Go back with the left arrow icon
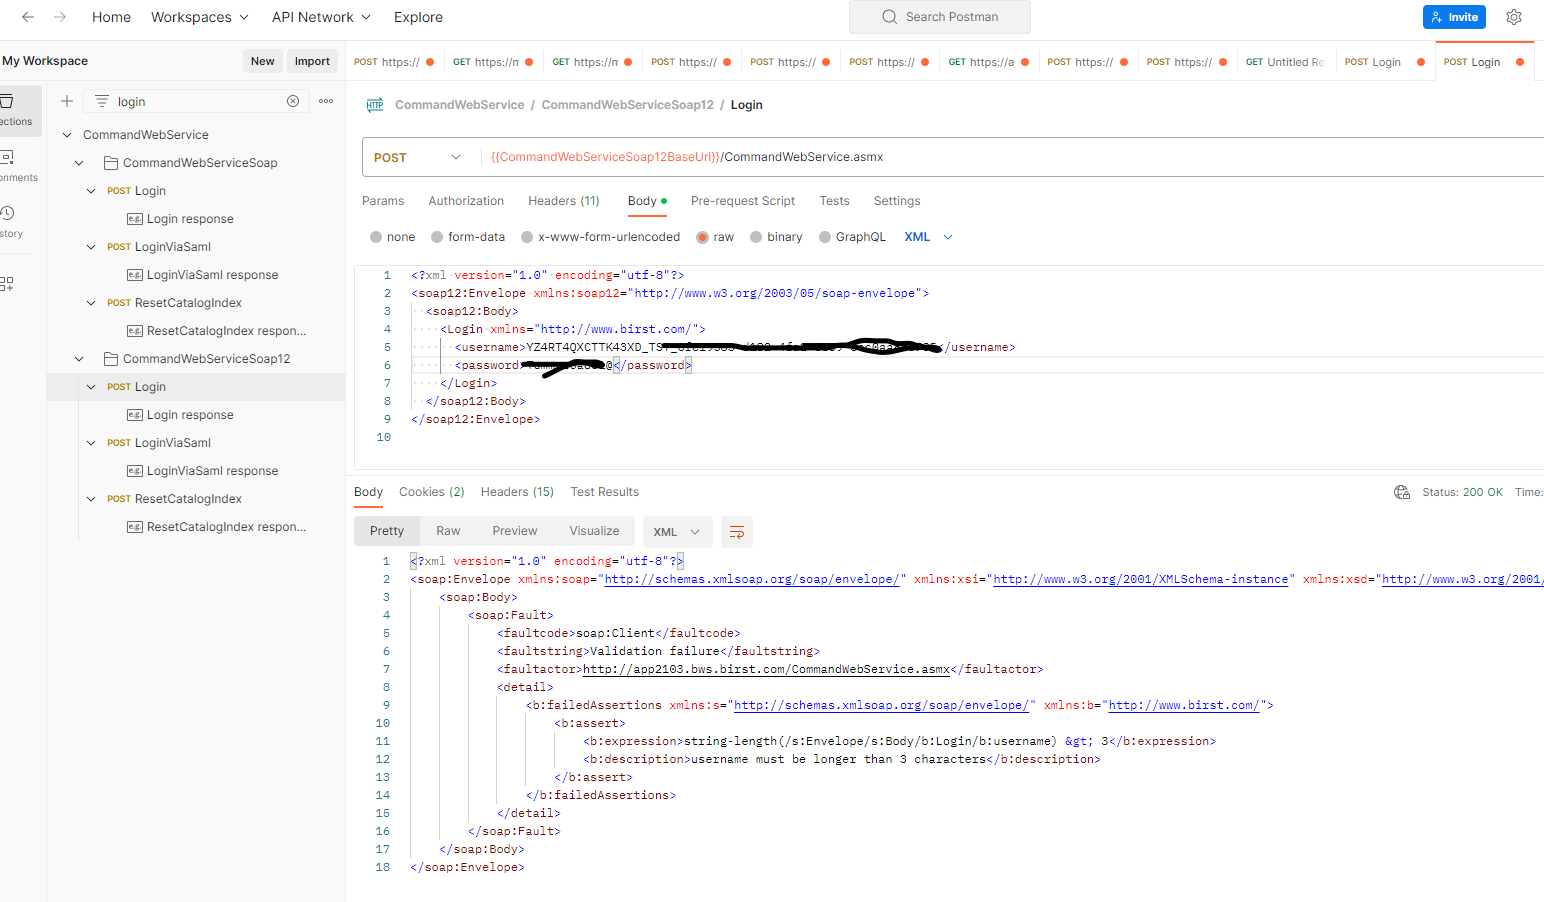 (28, 17)
